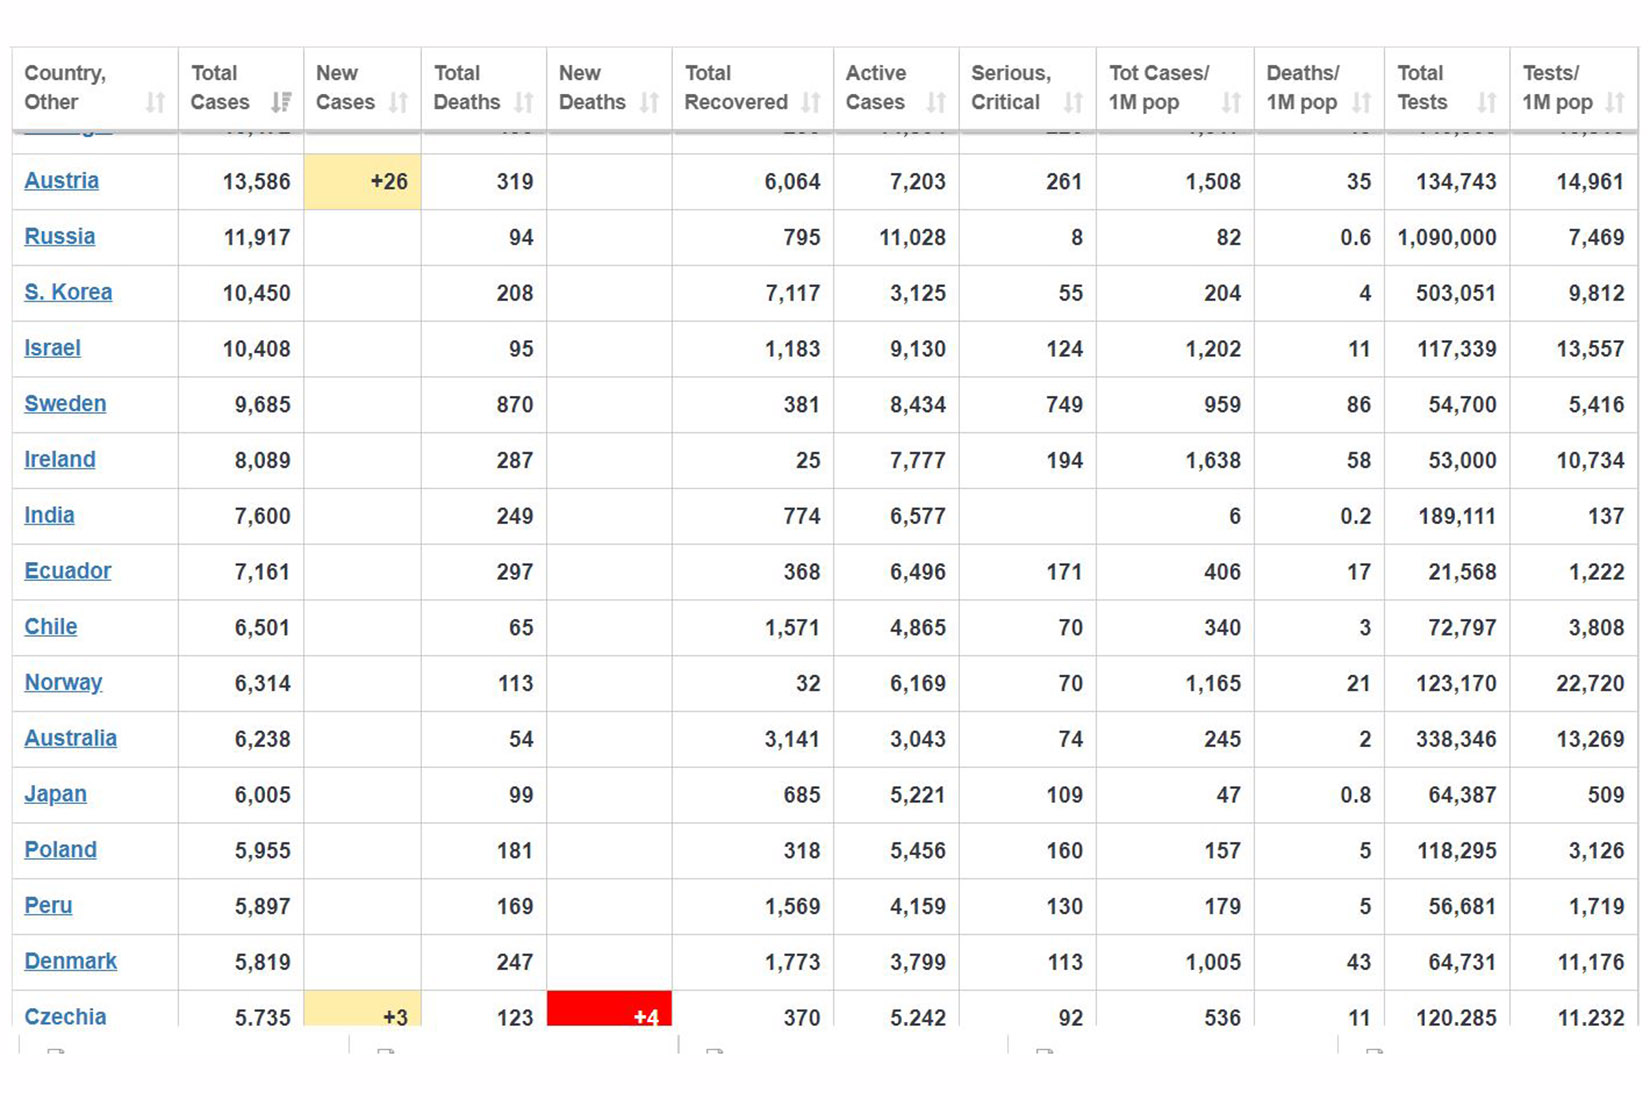Sort table by Total Deaths icon
The width and height of the screenshot is (1650, 1100).
524,102
